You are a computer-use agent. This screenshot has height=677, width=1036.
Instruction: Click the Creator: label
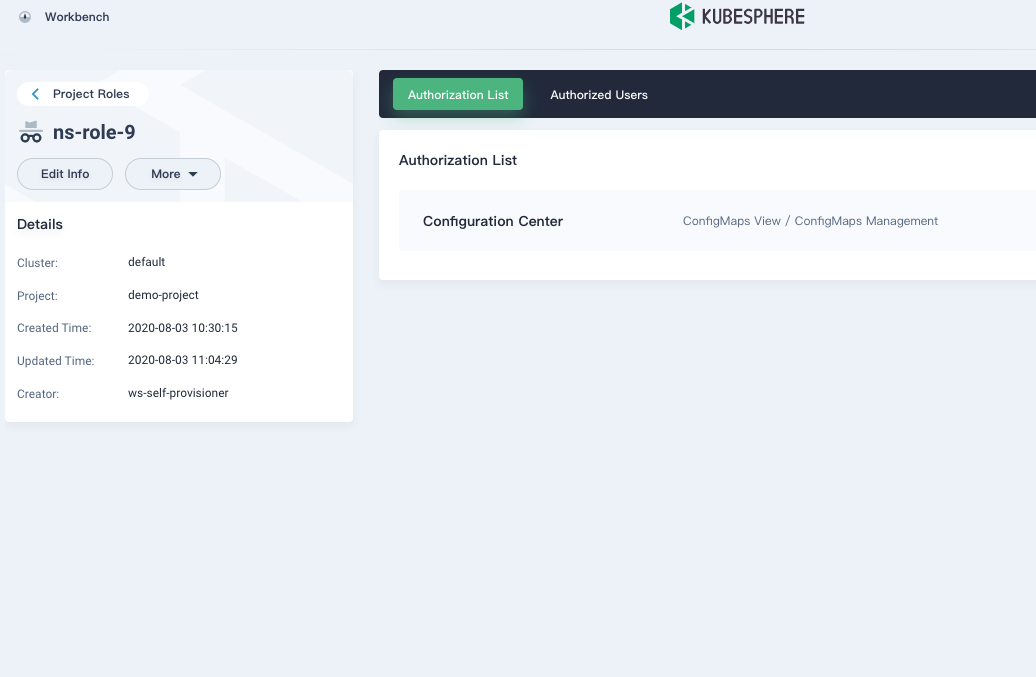38,394
